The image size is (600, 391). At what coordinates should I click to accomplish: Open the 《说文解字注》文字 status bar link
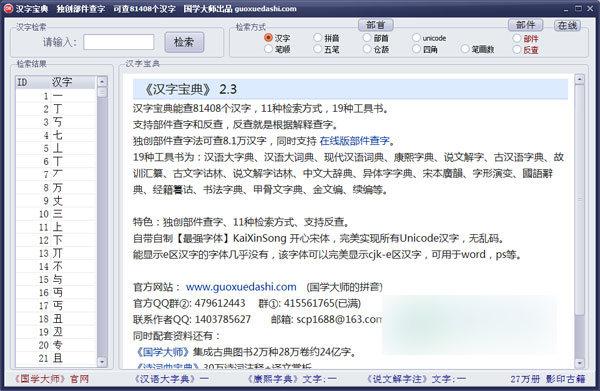click(x=416, y=379)
